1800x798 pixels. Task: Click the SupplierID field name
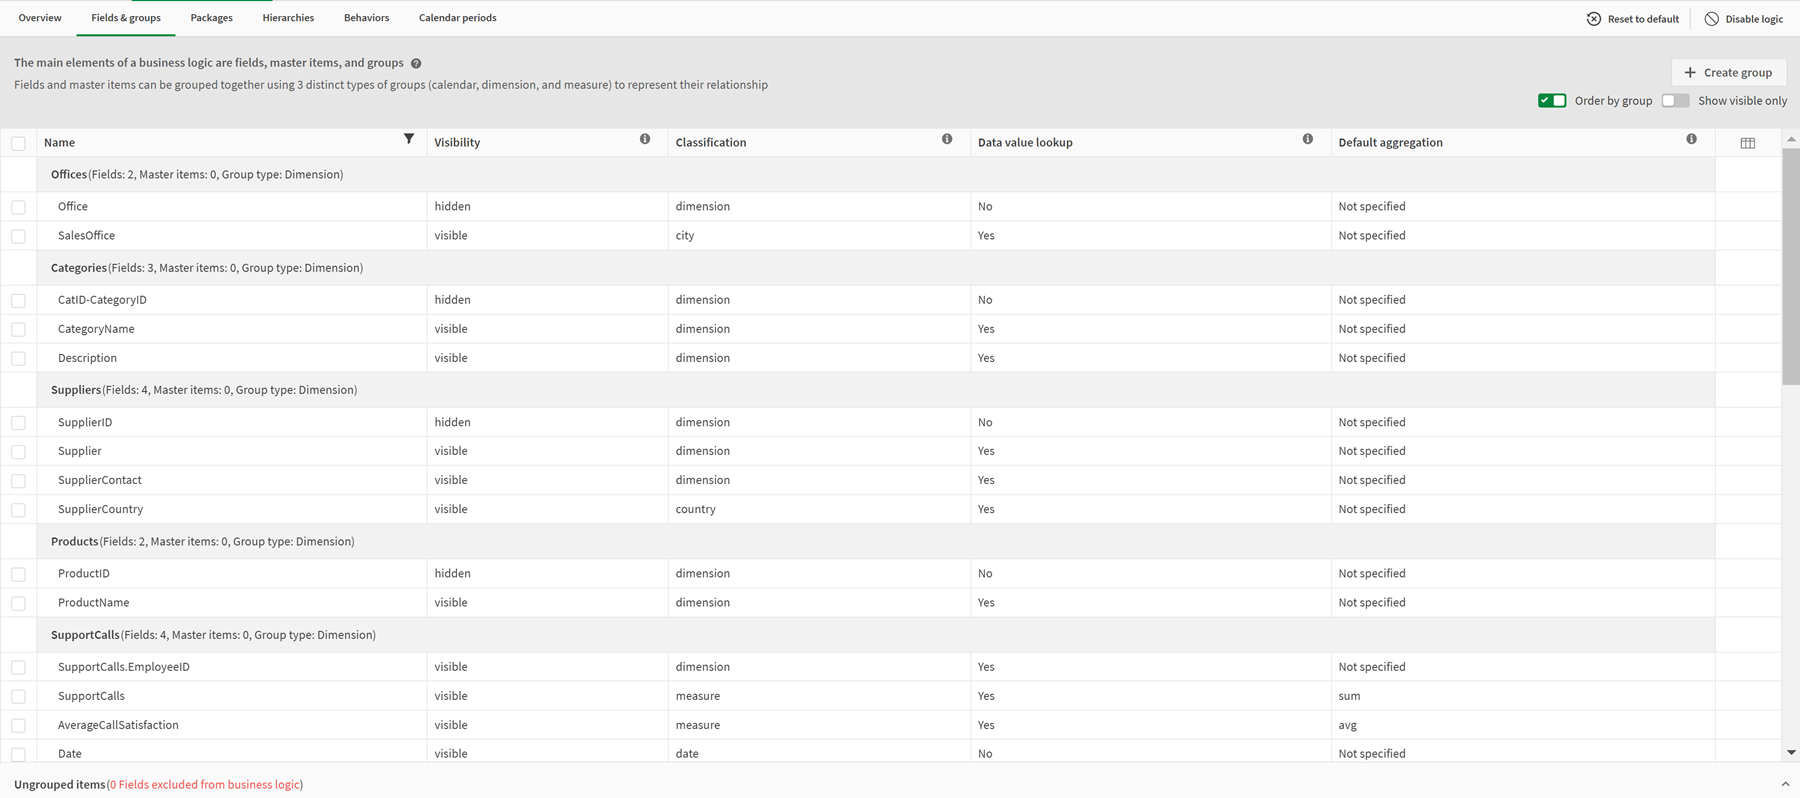click(x=85, y=422)
